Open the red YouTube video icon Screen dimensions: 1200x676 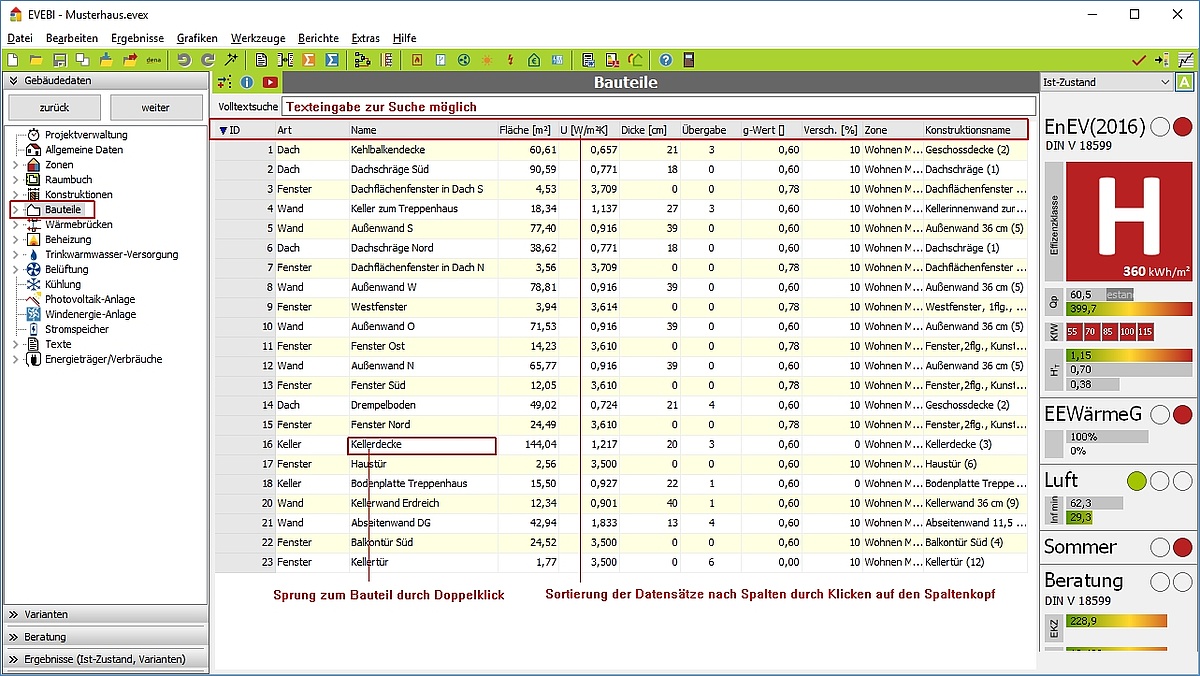pyautogui.click(x=269, y=82)
